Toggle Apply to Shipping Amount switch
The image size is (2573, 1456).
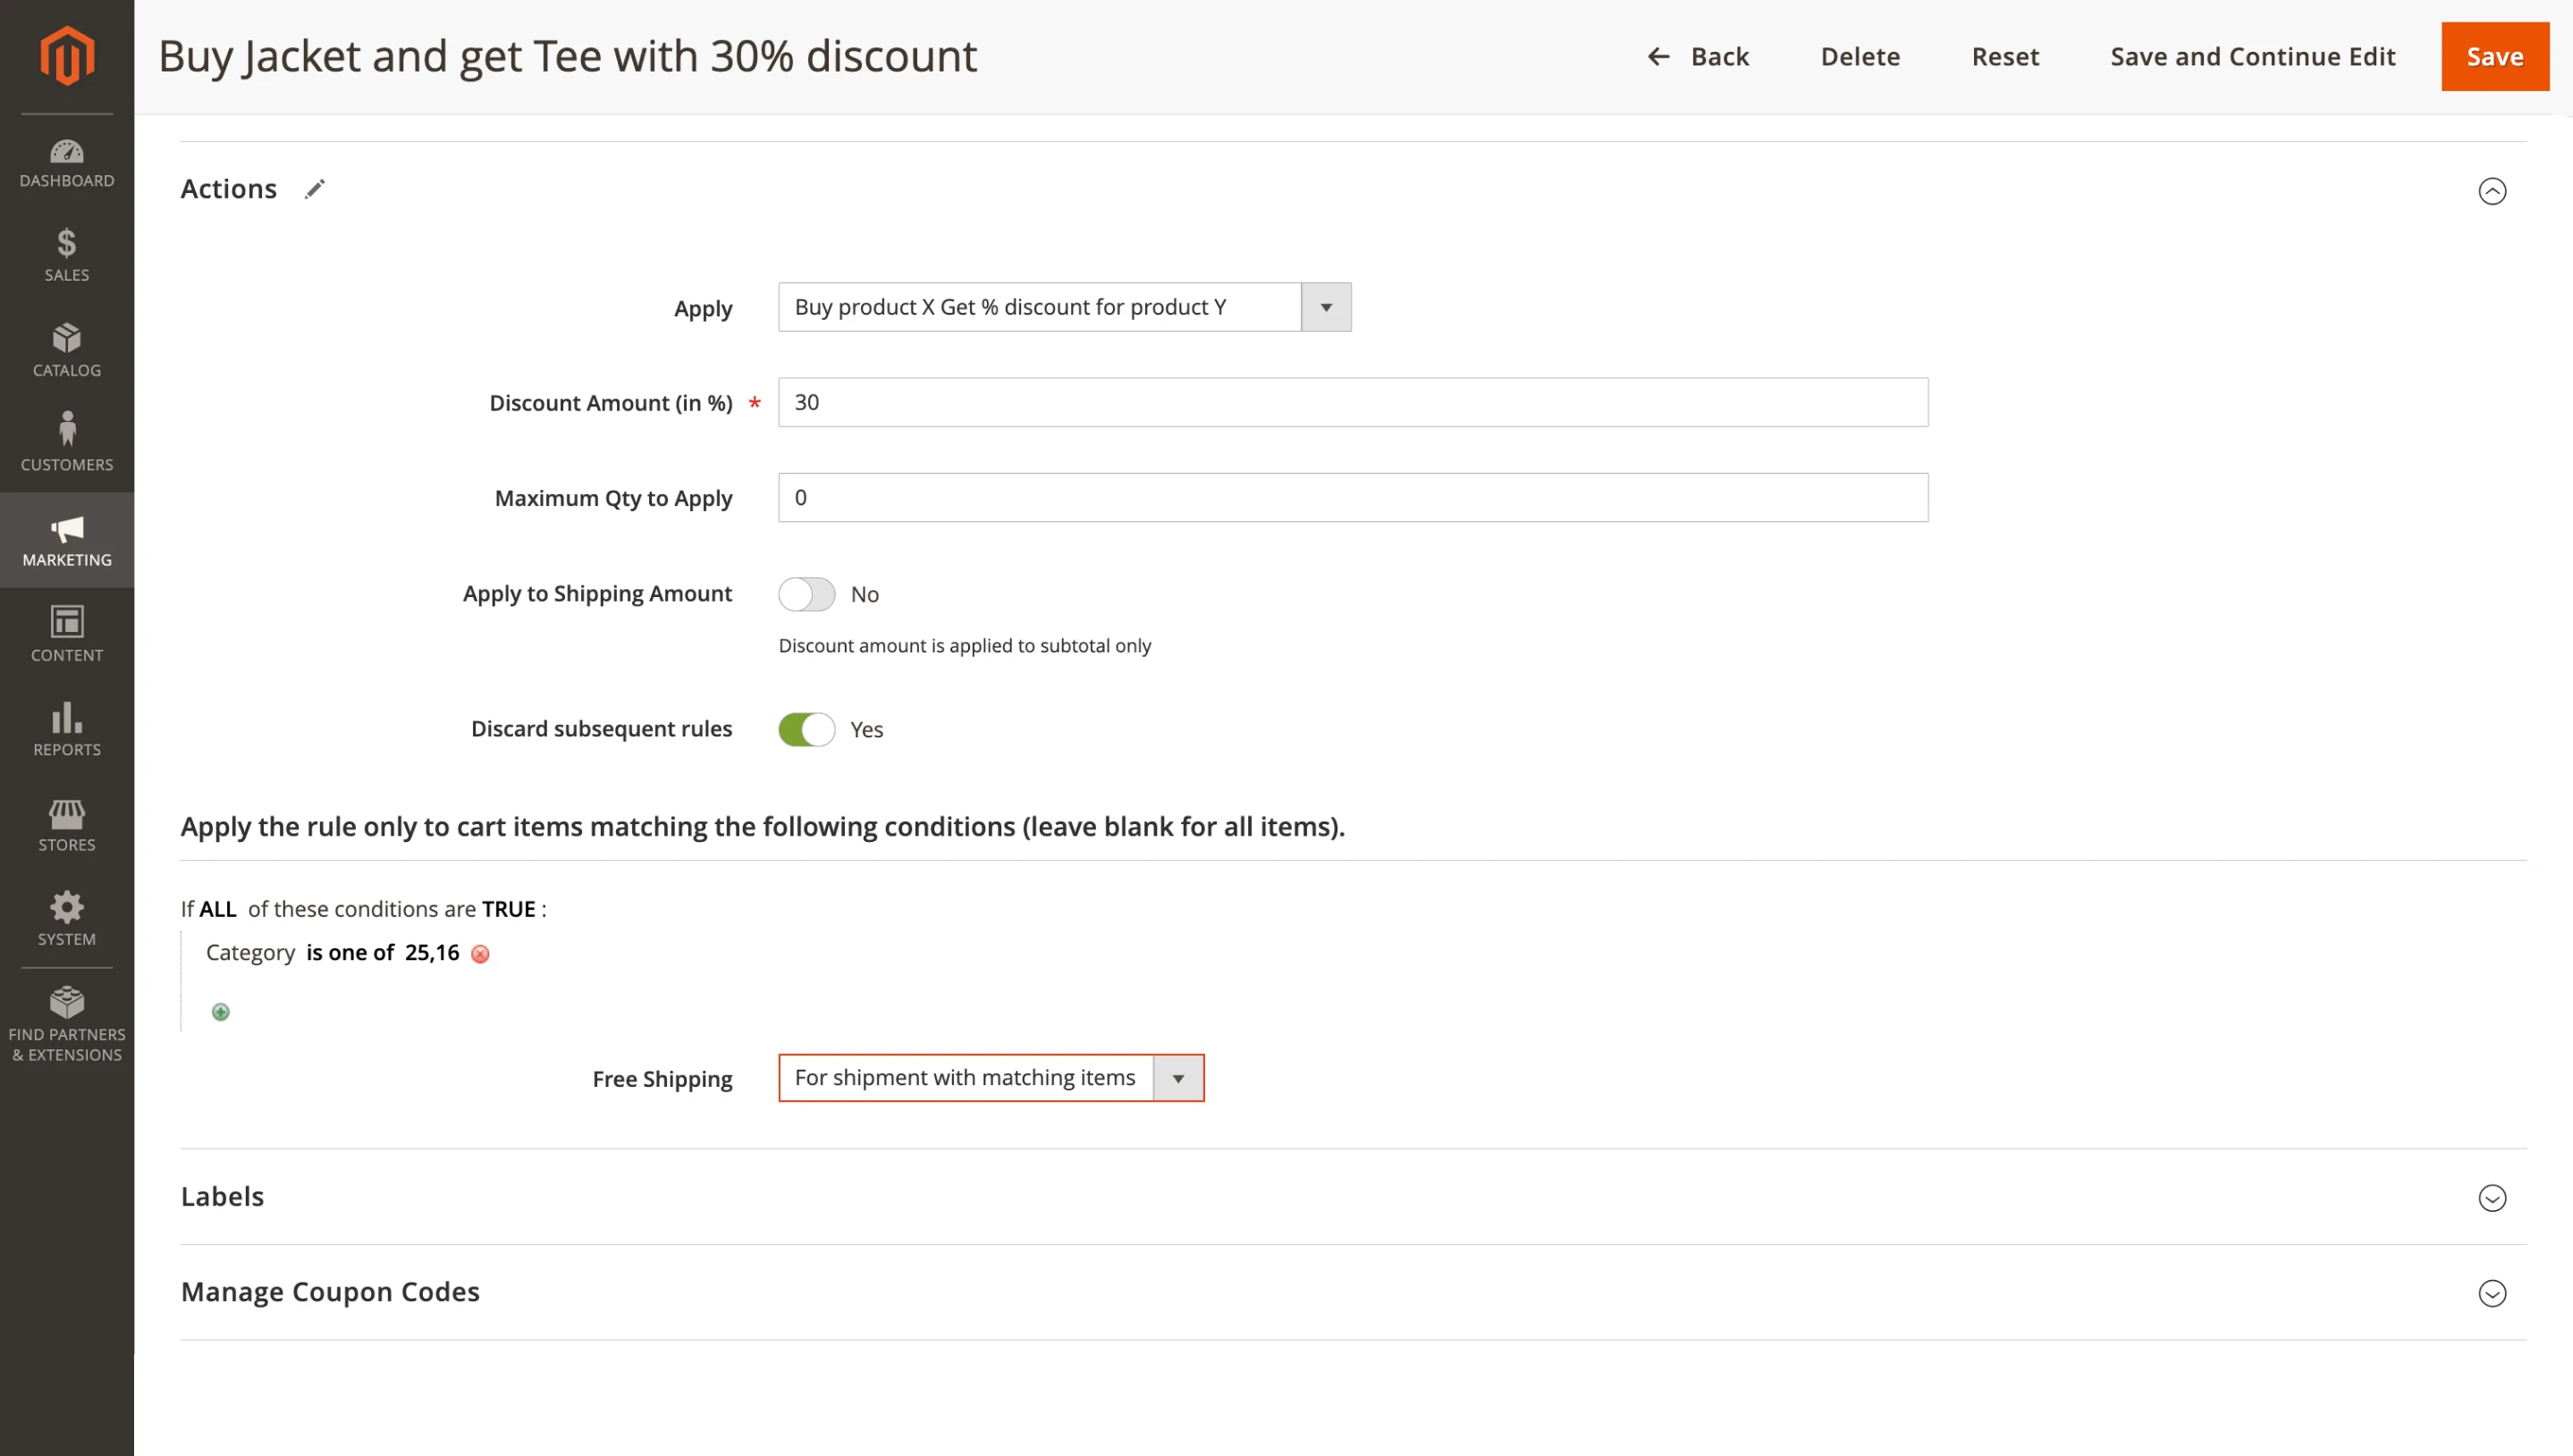tap(806, 594)
